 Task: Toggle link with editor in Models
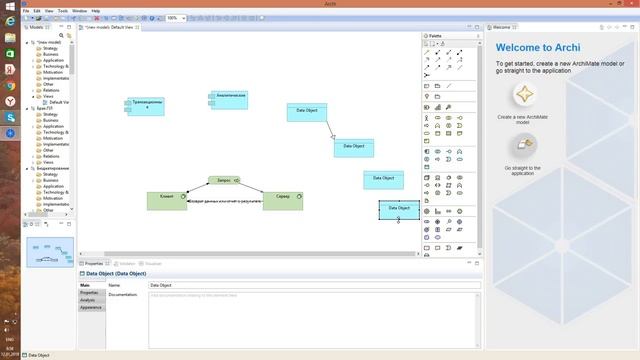(x=69, y=36)
